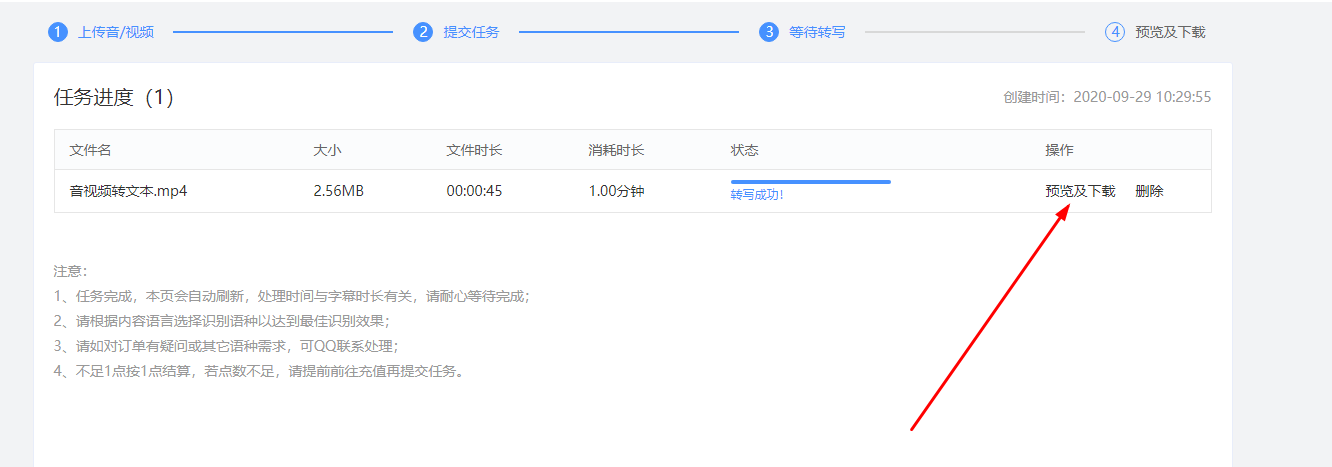Go to 等待转写 step label

pyautogui.click(x=817, y=32)
